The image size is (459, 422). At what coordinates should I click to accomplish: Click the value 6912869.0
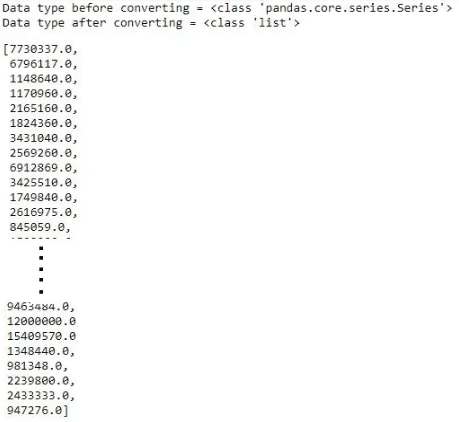[x=41, y=168]
